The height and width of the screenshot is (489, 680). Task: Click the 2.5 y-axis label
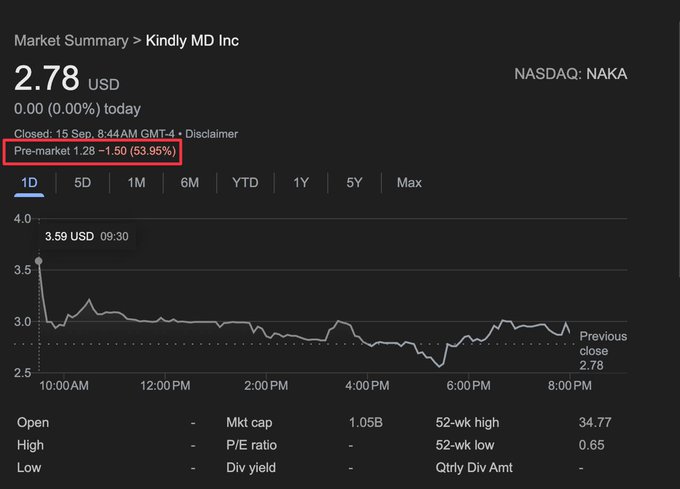pos(22,373)
